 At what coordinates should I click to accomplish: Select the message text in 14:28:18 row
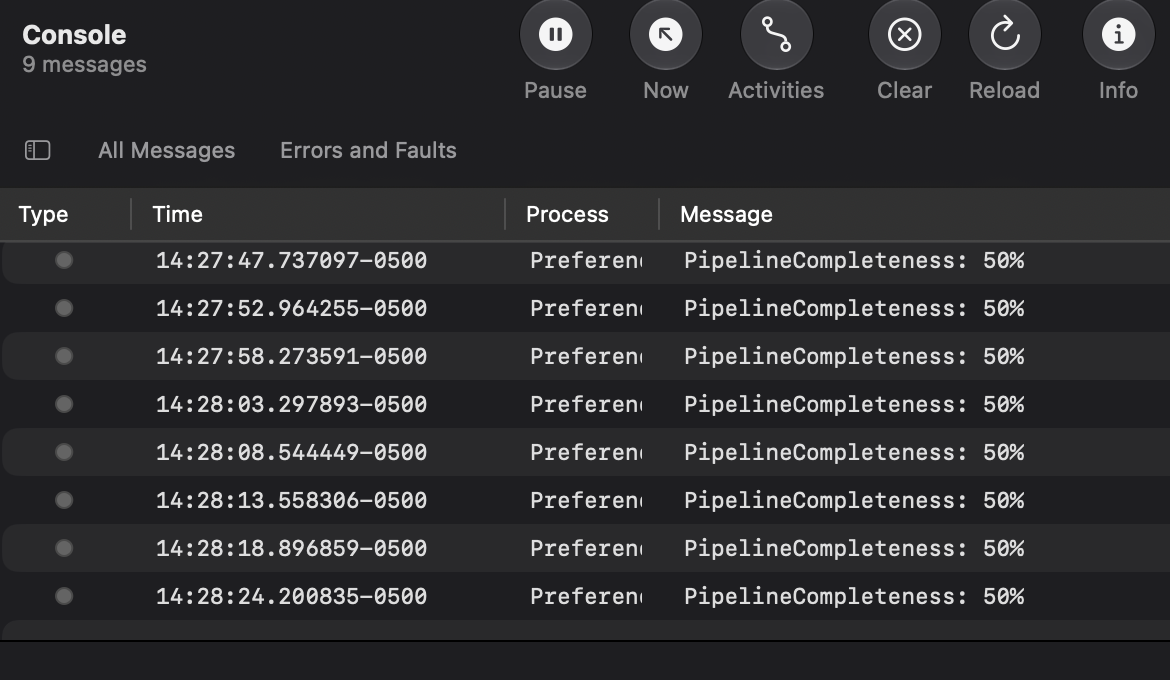coord(854,548)
